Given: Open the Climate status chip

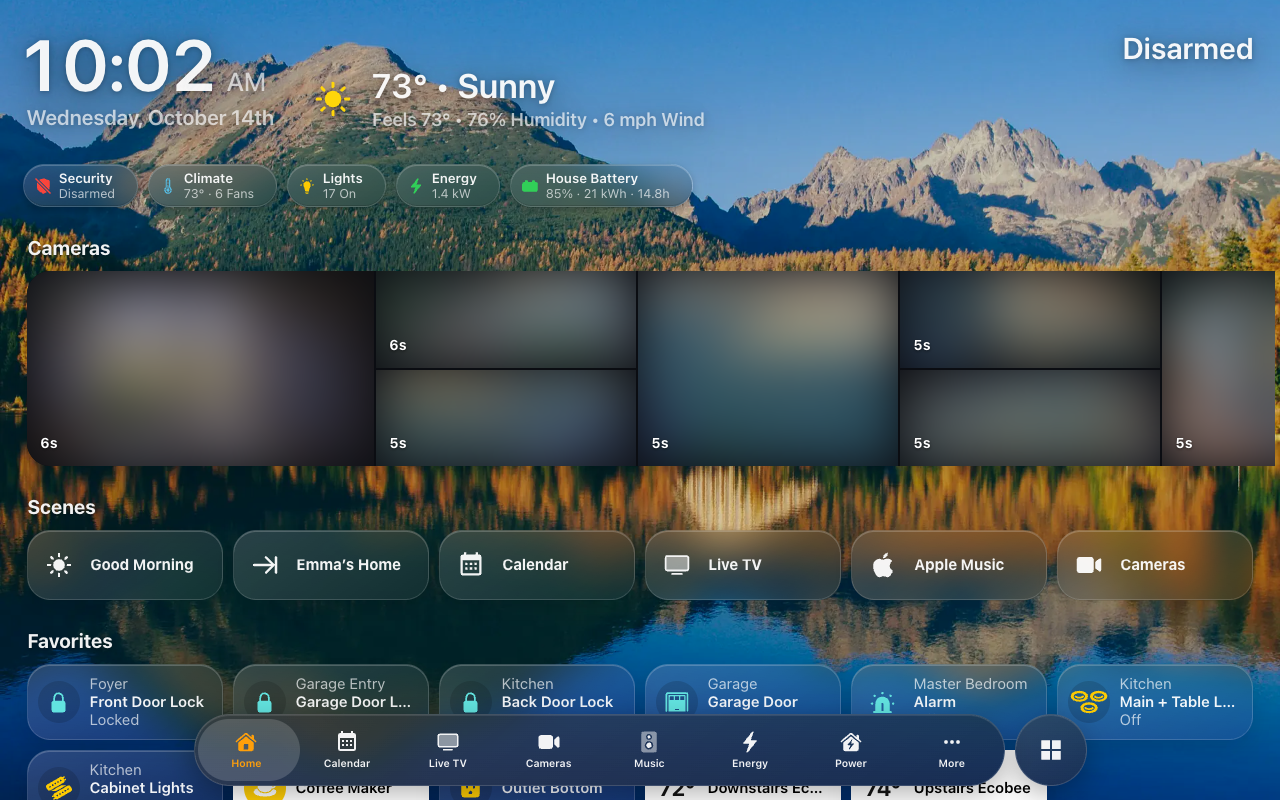Looking at the screenshot, I should (x=213, y=186).
